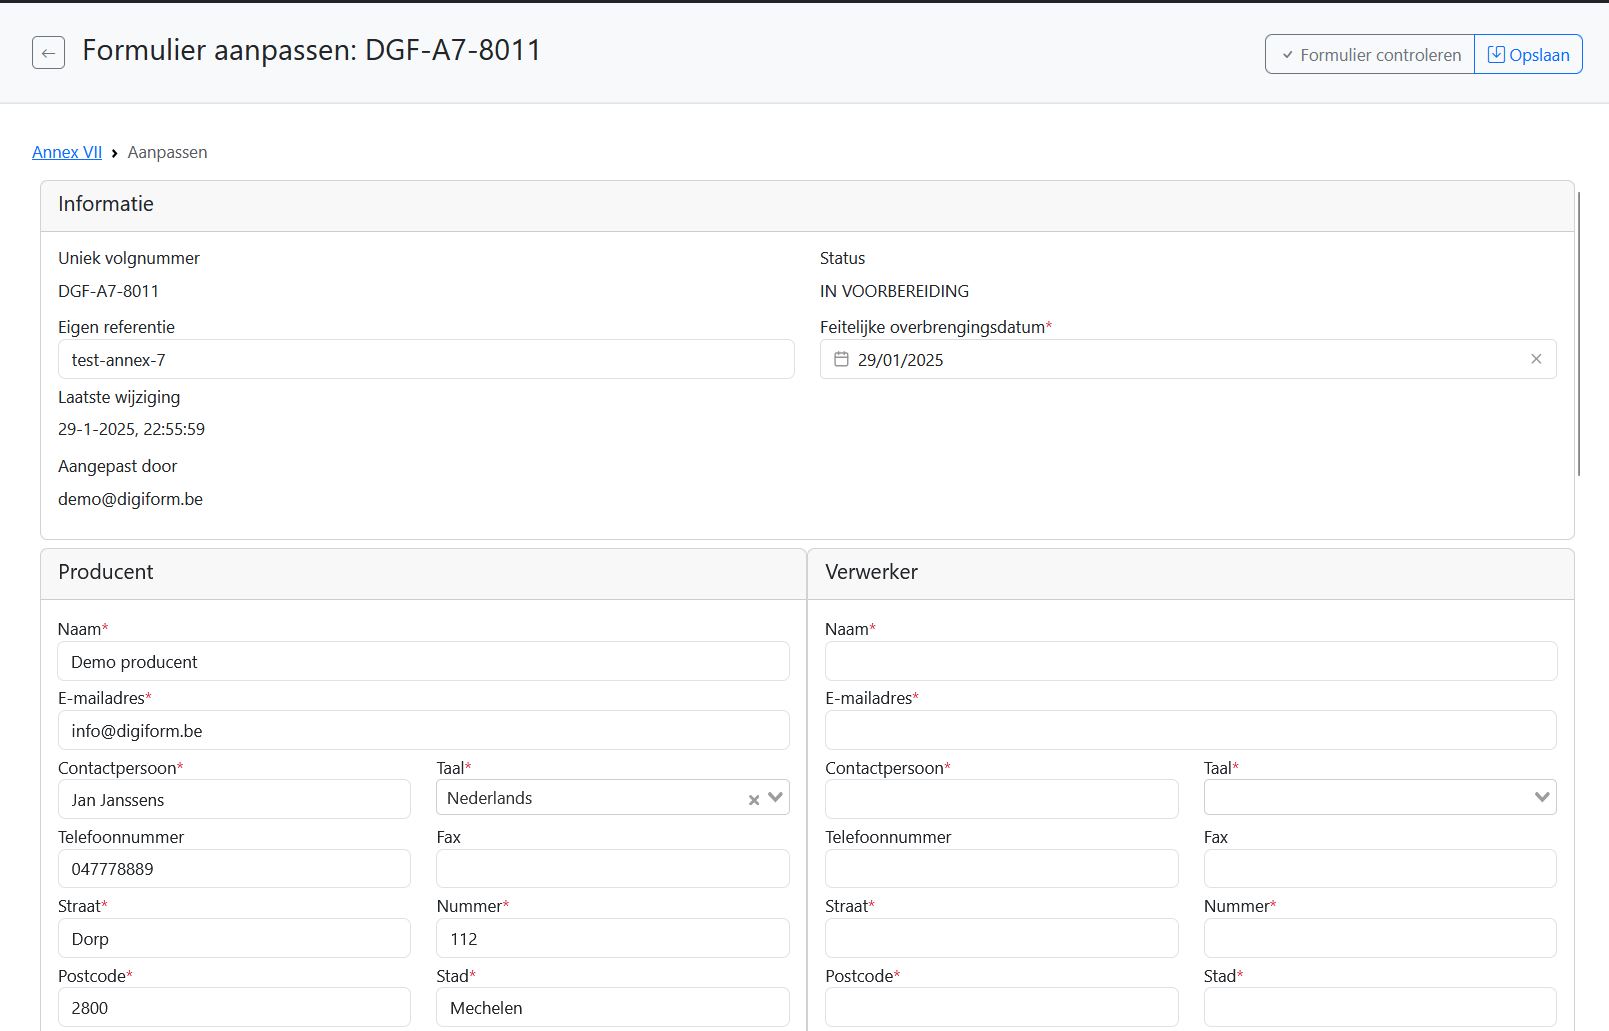This screenshot has height=1031, width=1609.
Task: Focus the Verwerker E-mailadres field
Action: coord(1190,731)
